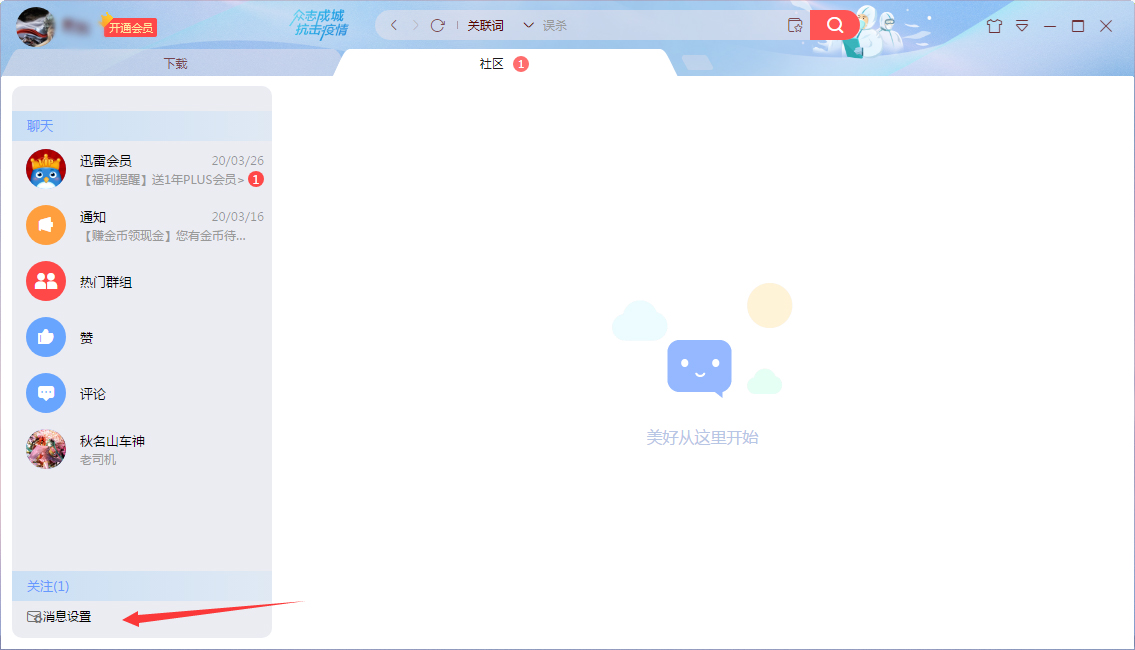Open the collection favorites icon beside search
The width and height of the screenshot is (1135, 650).
tap(795, 24)
